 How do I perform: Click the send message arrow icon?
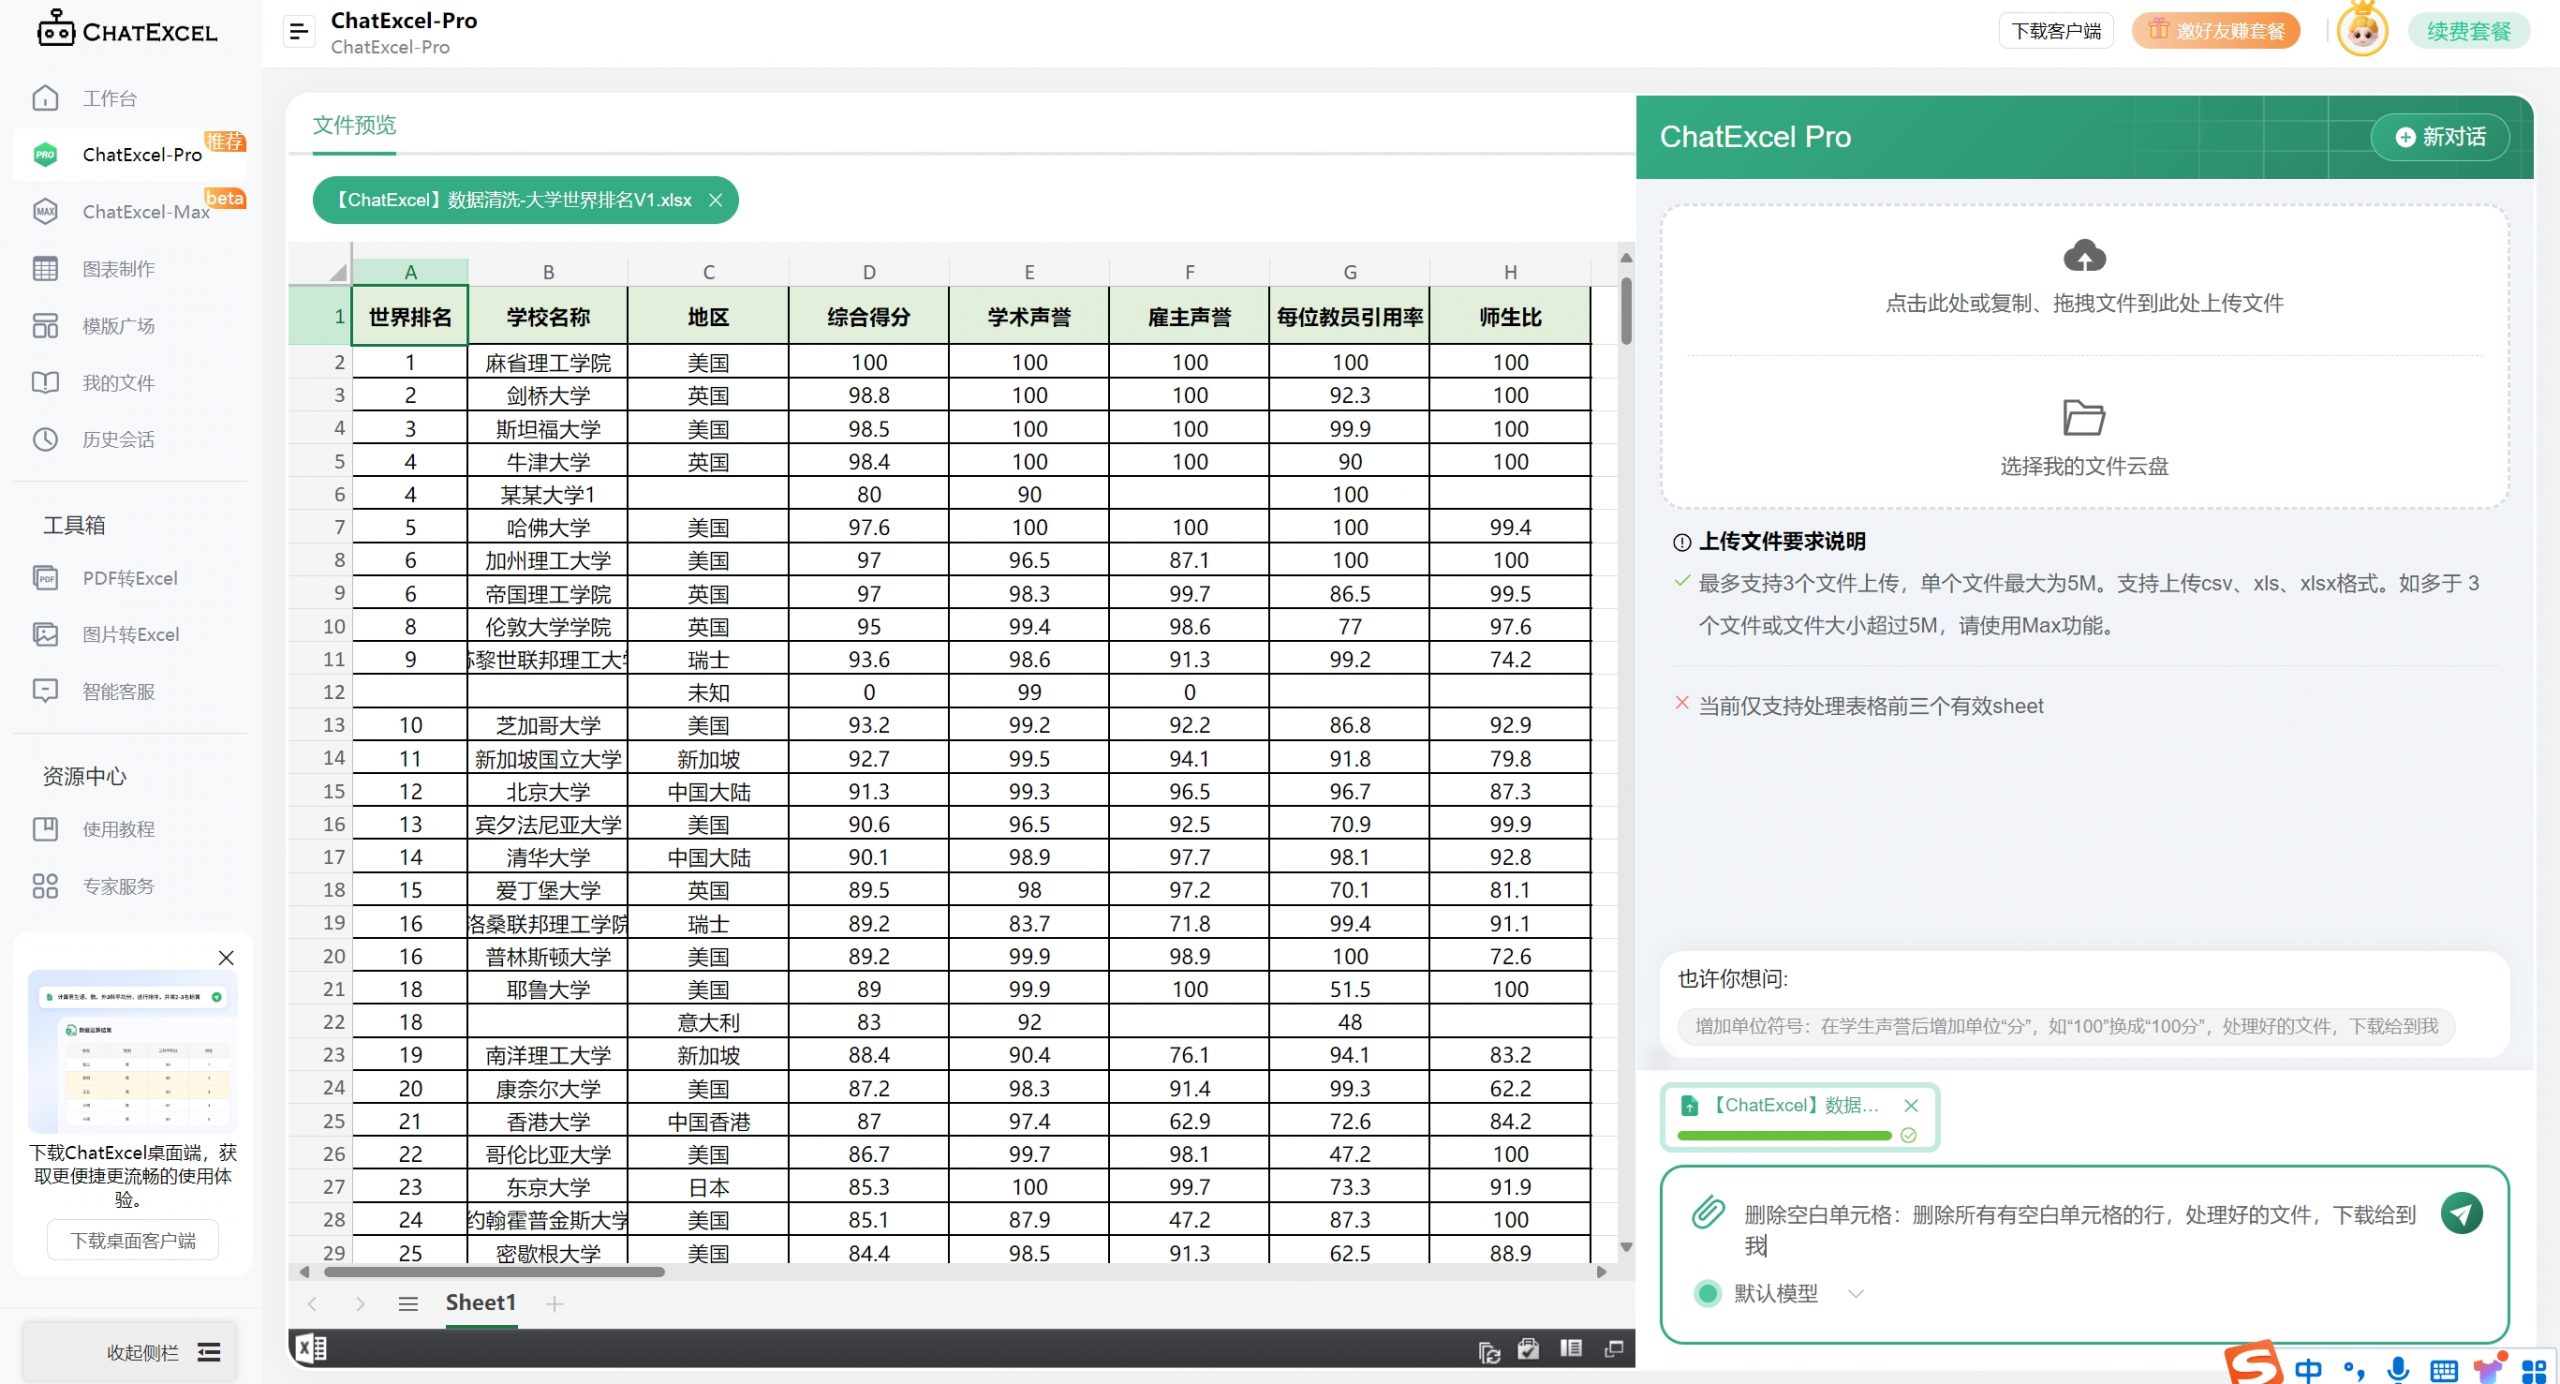tap(2464, 1212)
